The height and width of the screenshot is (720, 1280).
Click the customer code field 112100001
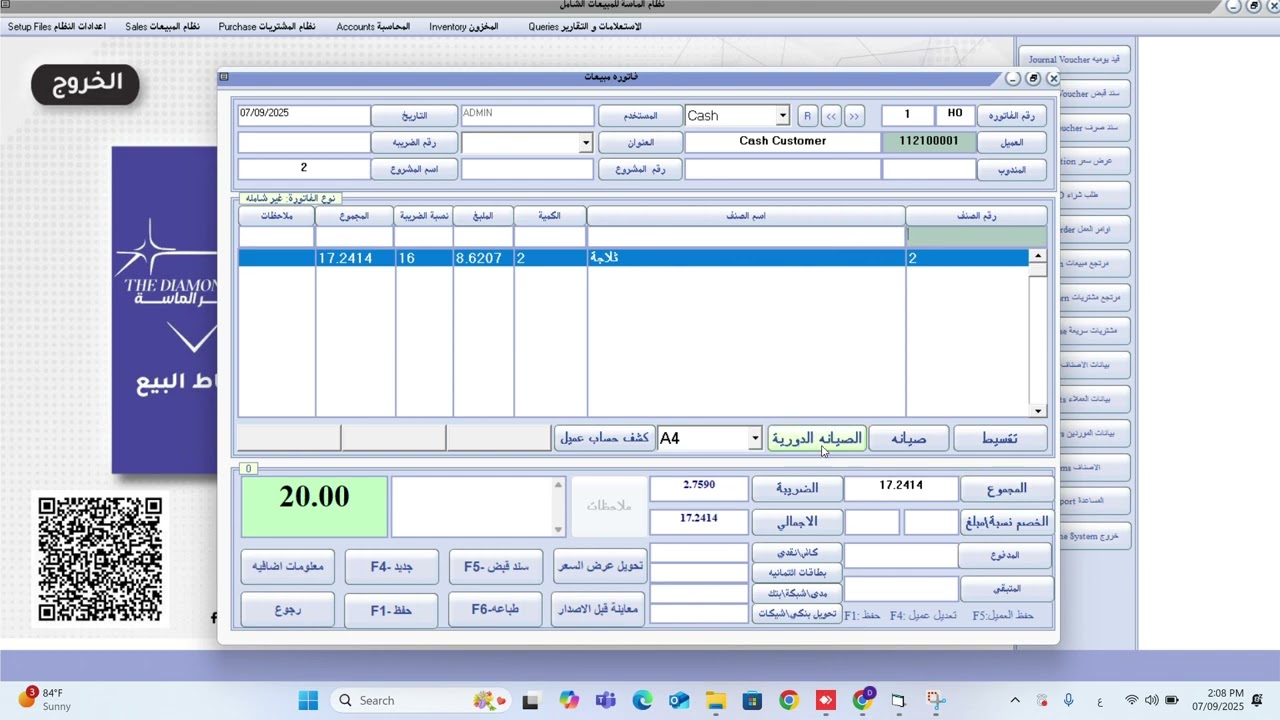pos(929,142)
